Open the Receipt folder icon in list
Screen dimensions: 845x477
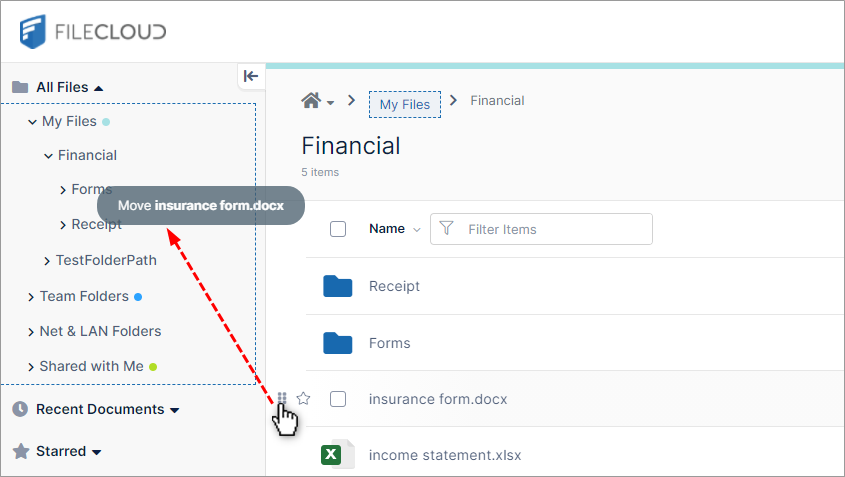click(x=338, y=286)
